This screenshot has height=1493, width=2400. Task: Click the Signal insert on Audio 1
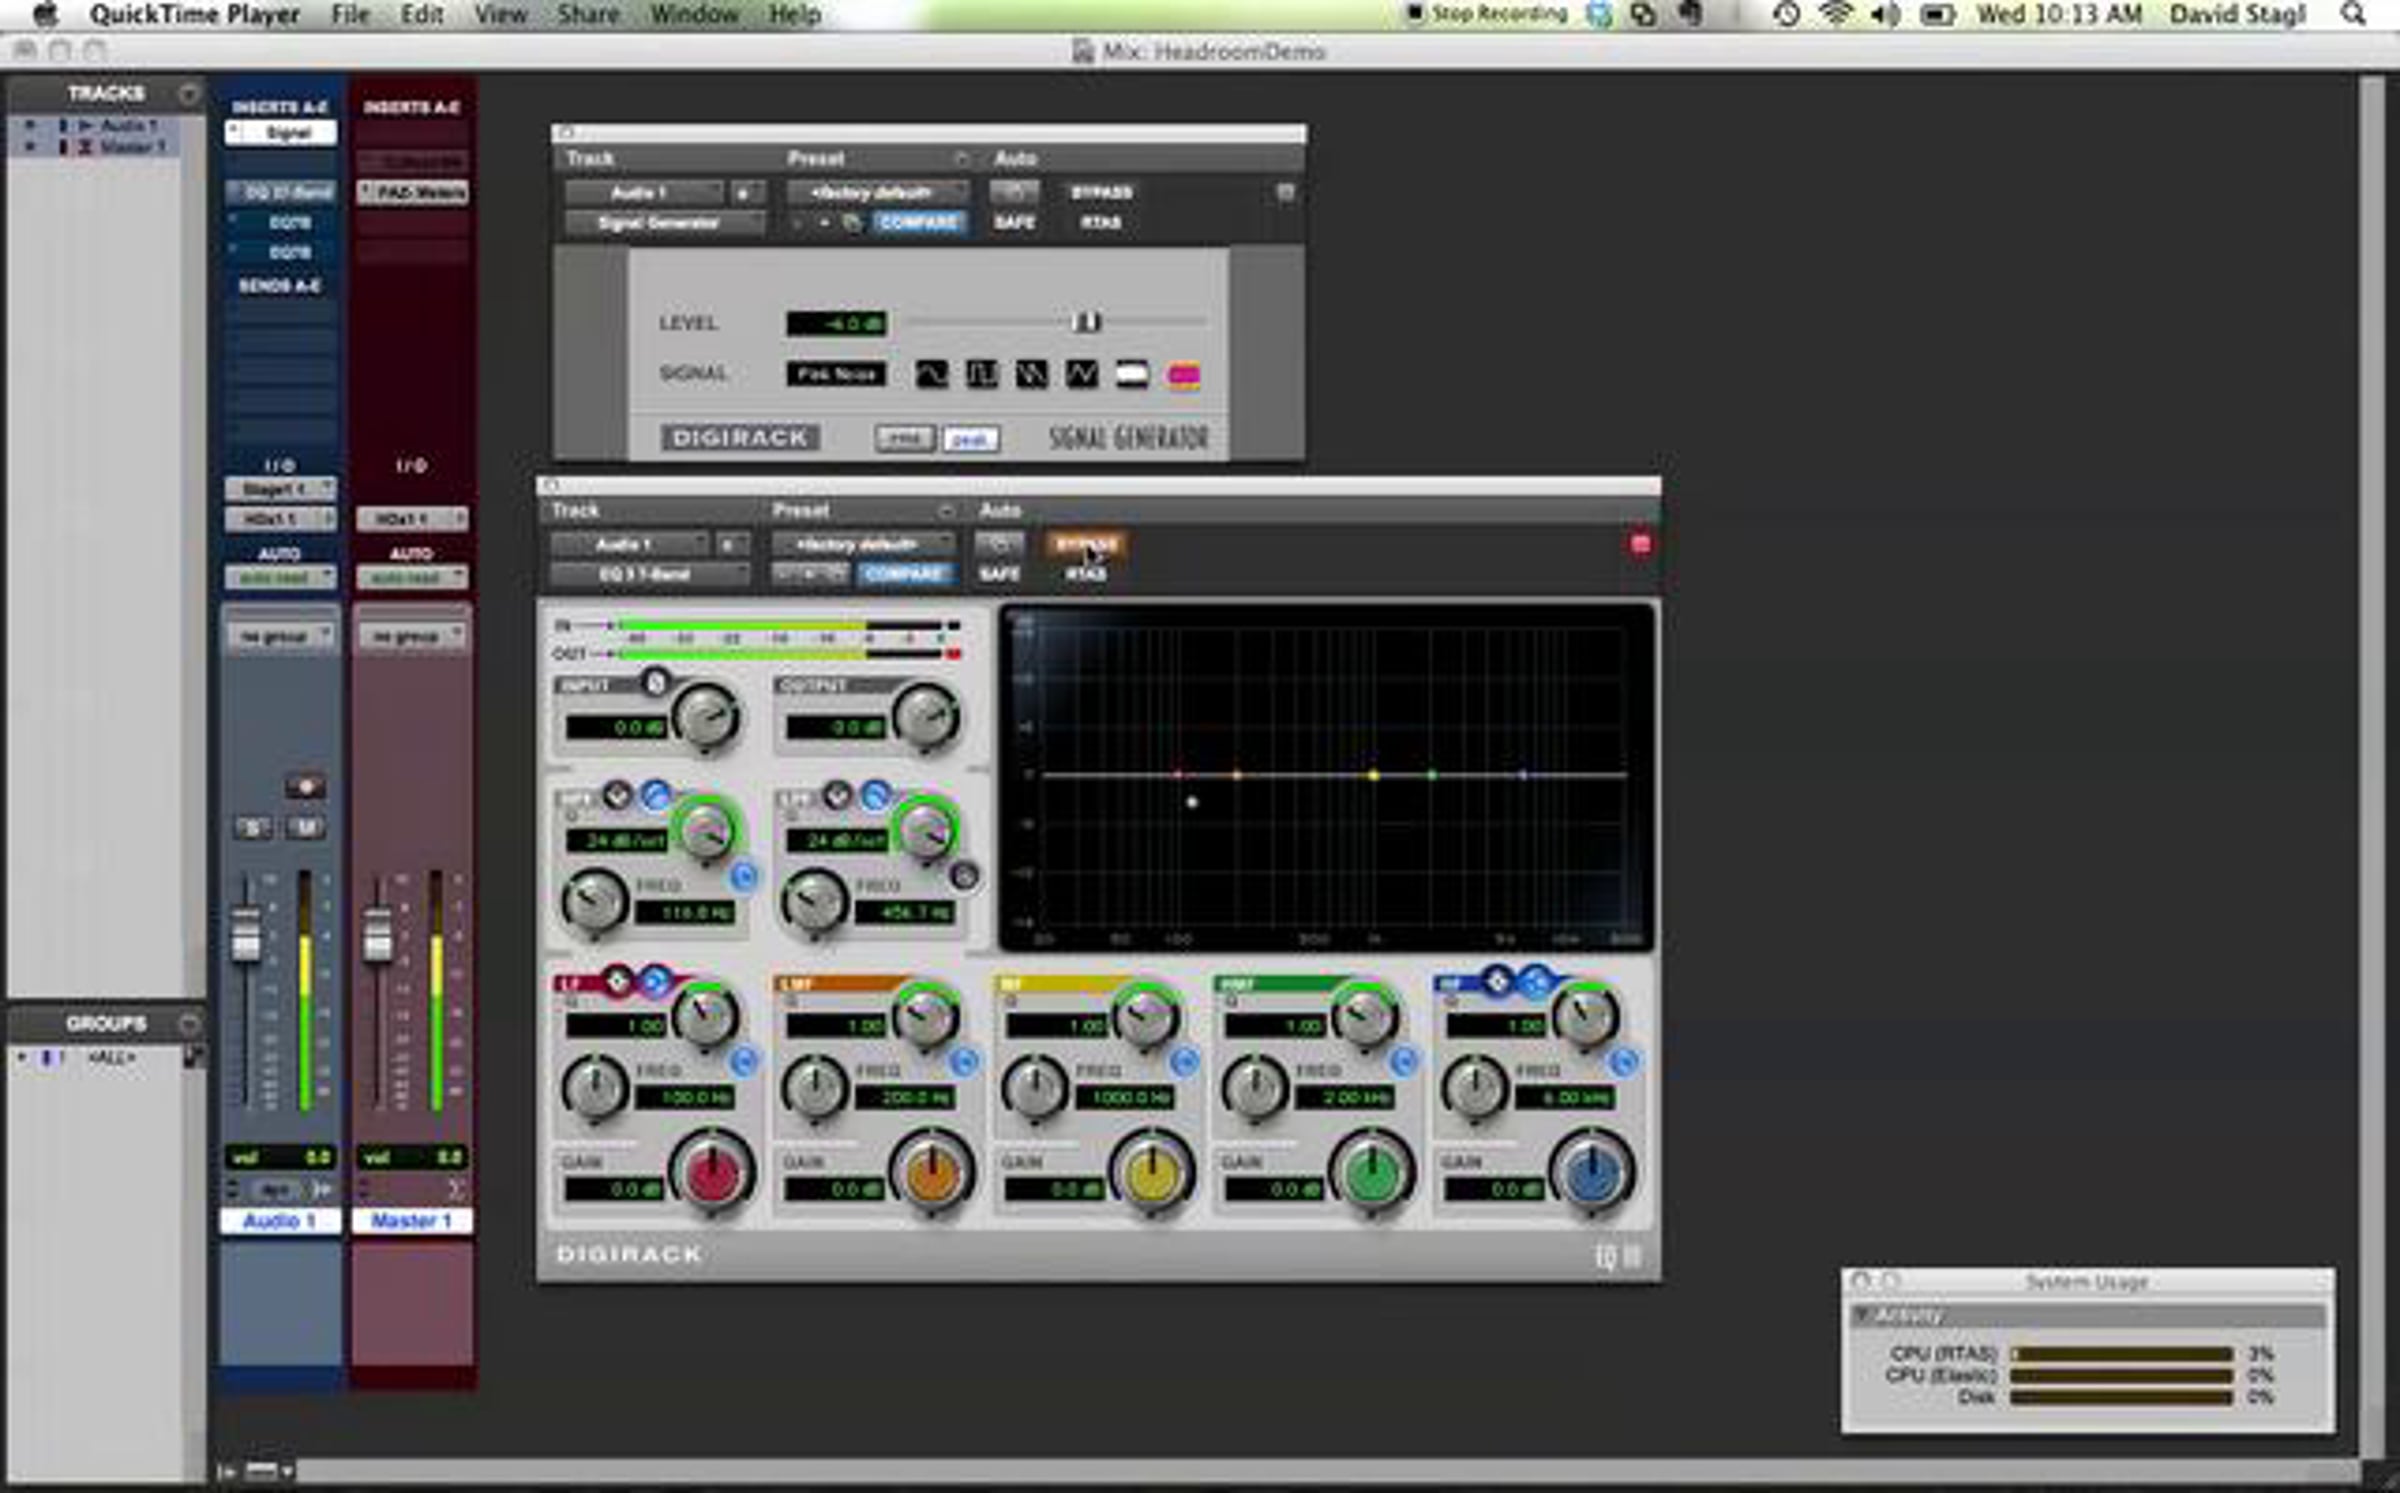pos(281,132)
